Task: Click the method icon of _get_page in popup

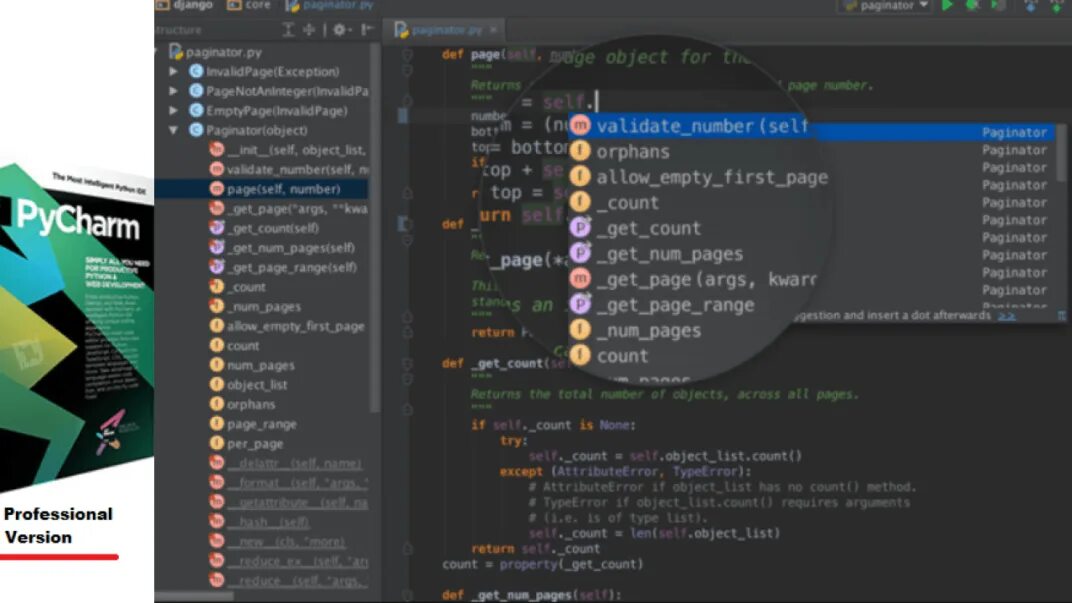Action: pos(580,279)
